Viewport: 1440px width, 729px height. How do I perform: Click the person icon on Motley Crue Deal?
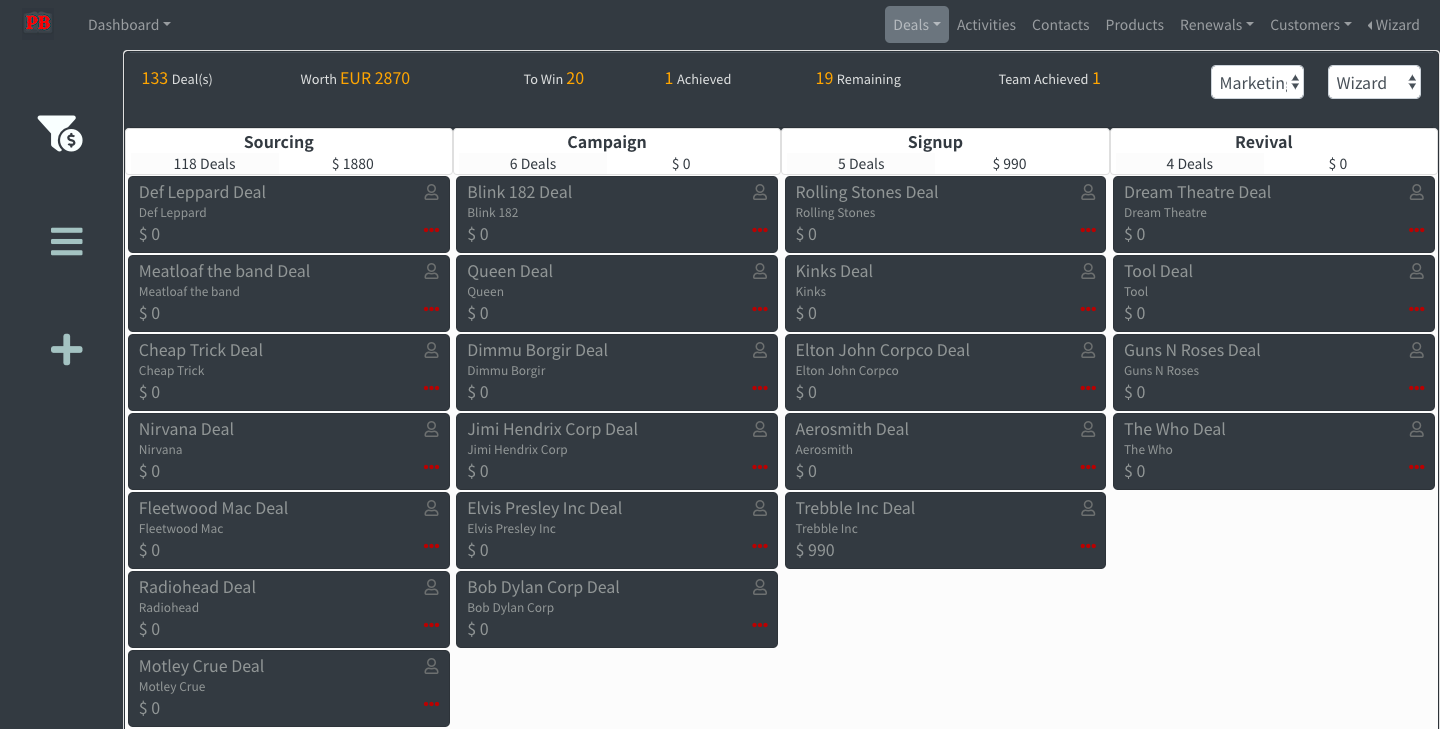click(432, 666)
